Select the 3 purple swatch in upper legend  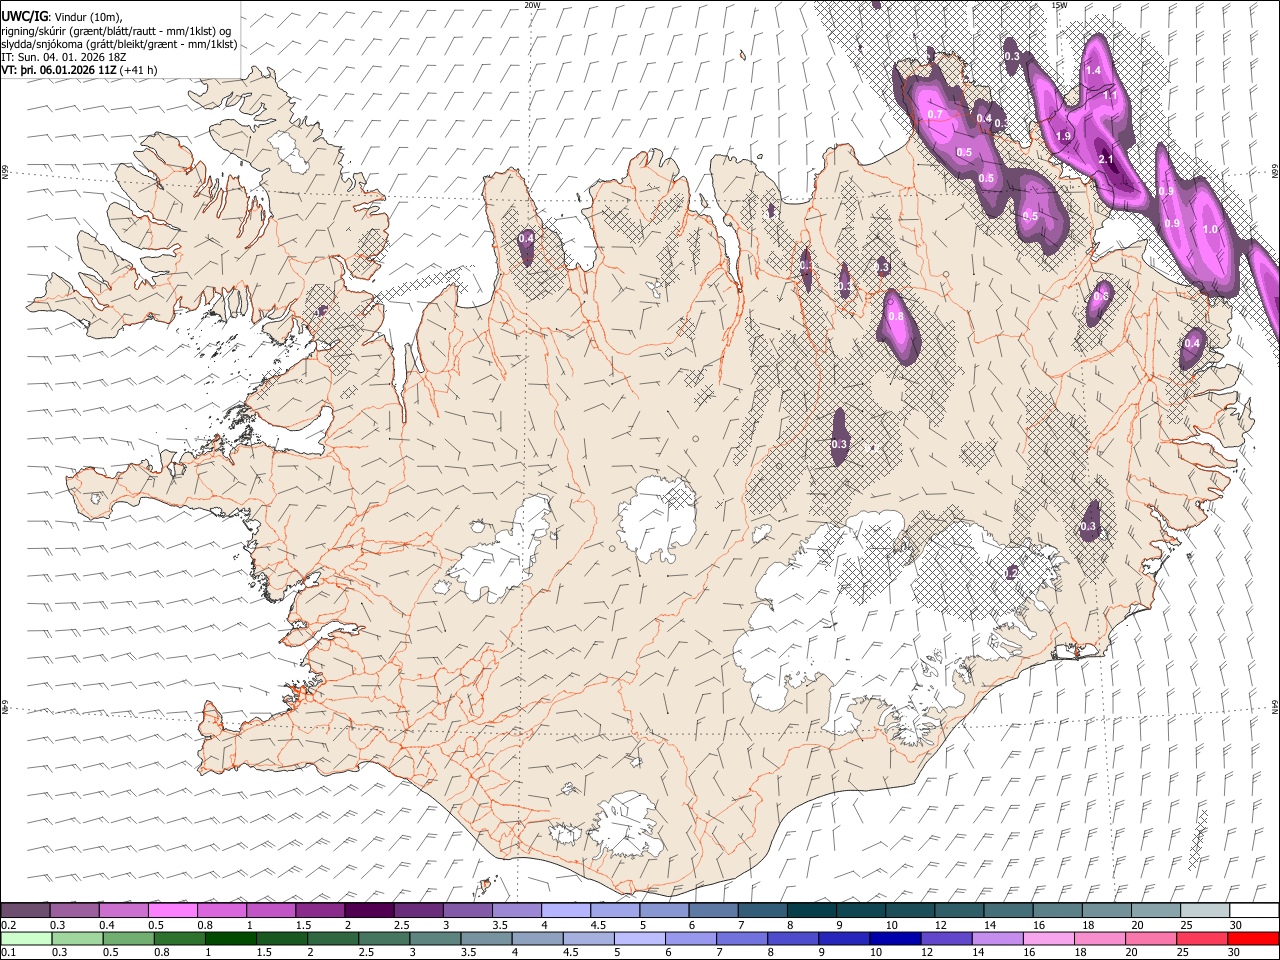(x=468, y=910)
